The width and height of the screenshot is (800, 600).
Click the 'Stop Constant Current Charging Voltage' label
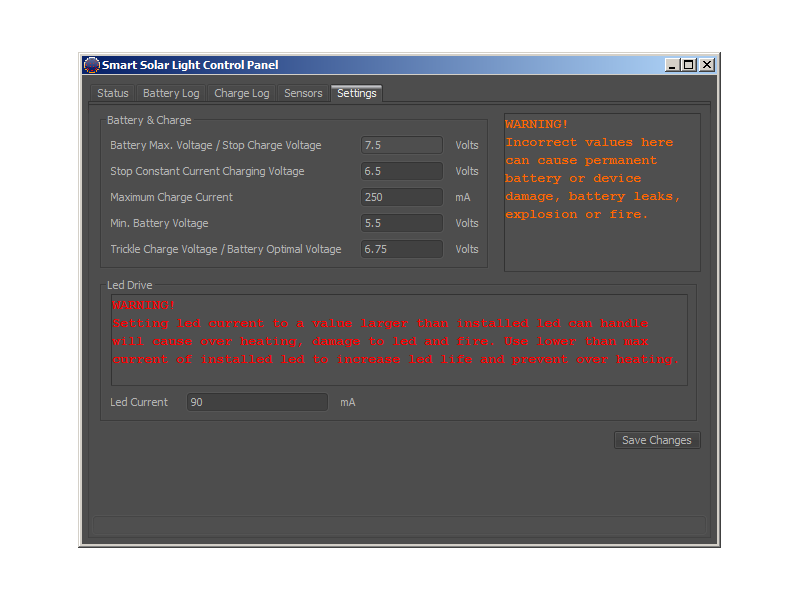click(207, 171)
